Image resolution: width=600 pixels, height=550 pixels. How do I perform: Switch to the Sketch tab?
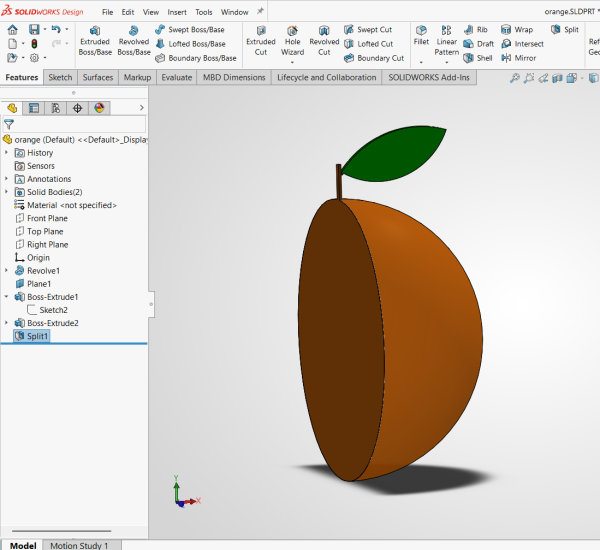pyautogui.click(x=60, y=77)
